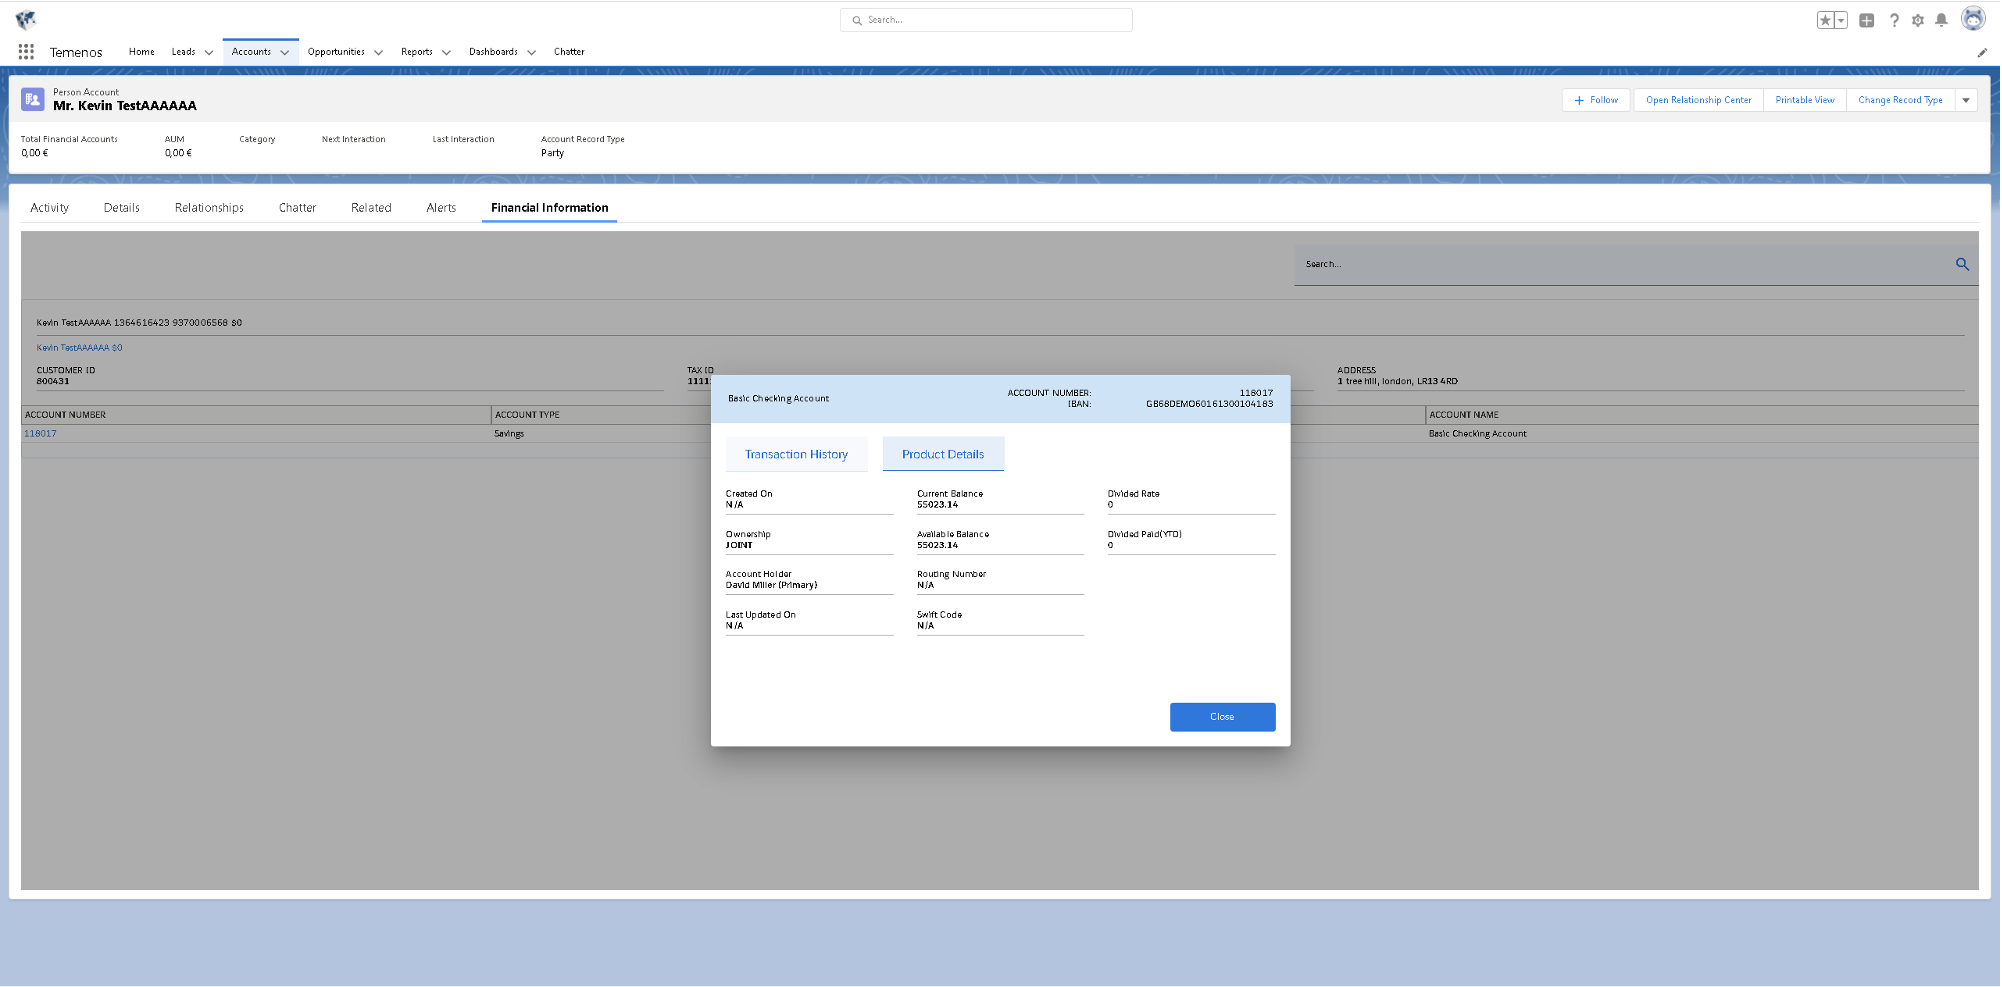Focus the global Search field
2002x987 pixels.
pyautogui.click(x=986, y=20)
